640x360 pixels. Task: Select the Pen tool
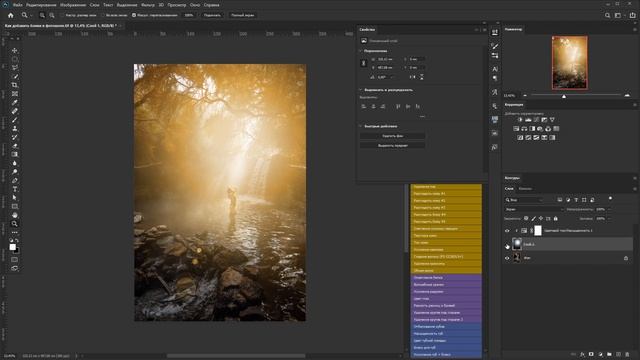coord(15,180)
